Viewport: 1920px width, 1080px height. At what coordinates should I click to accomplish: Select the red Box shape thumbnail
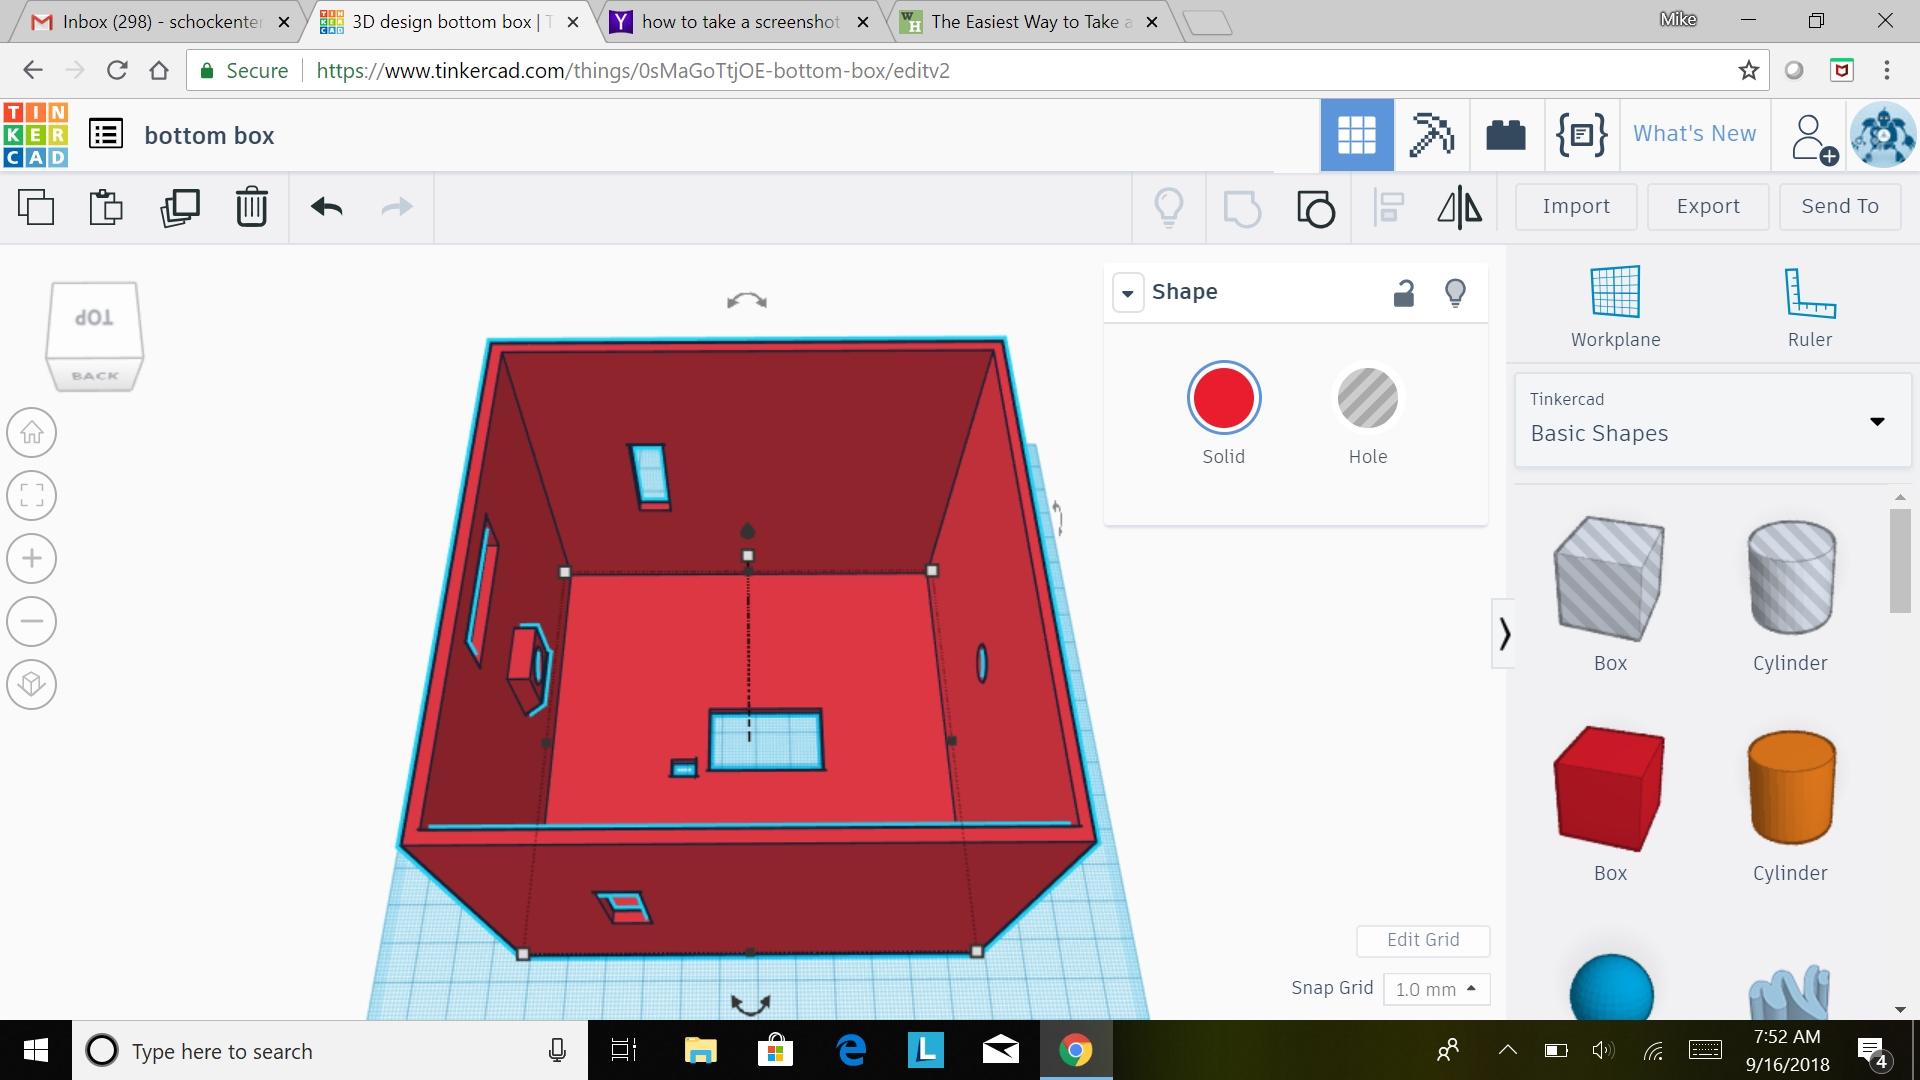[1609, 788]
